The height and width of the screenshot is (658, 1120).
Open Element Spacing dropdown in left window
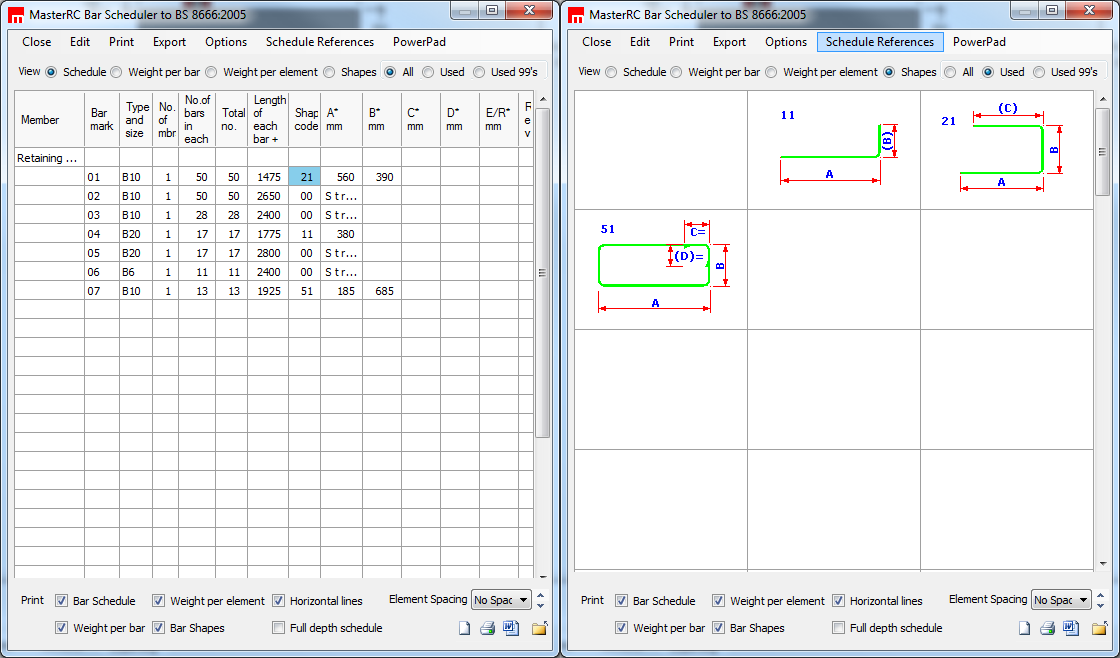(x=501, y=600)
